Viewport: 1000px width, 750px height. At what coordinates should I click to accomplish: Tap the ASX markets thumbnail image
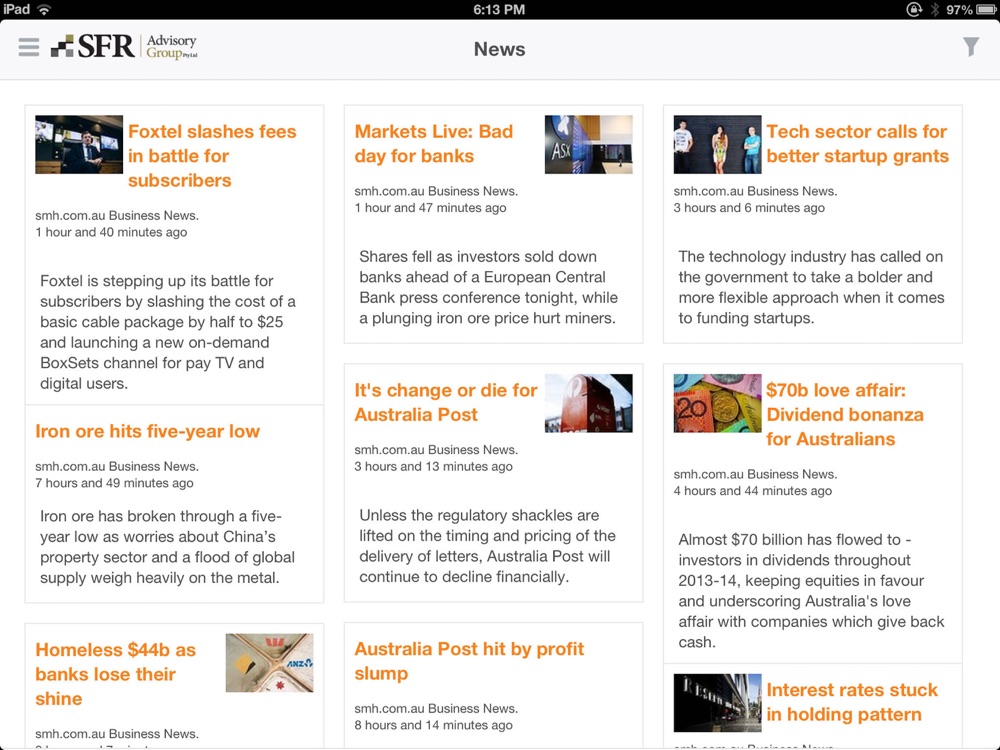tap(589, 144)
